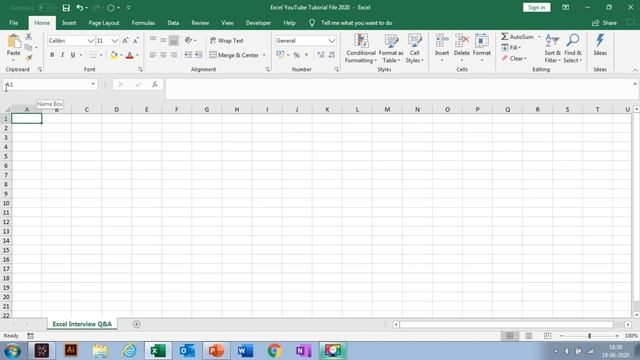Click the Undo arrow icon
The width and height of the screenshot is (640, 360).
tap(80, 8)
